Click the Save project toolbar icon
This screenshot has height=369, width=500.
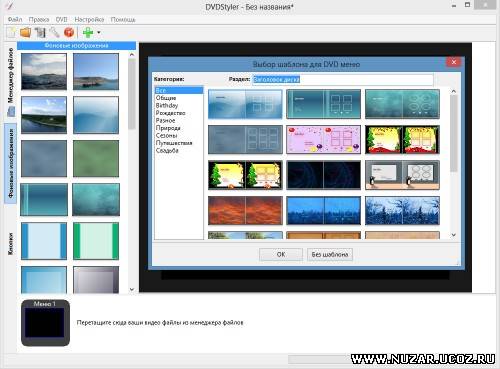pyautogui.click(x=40, y=32)
